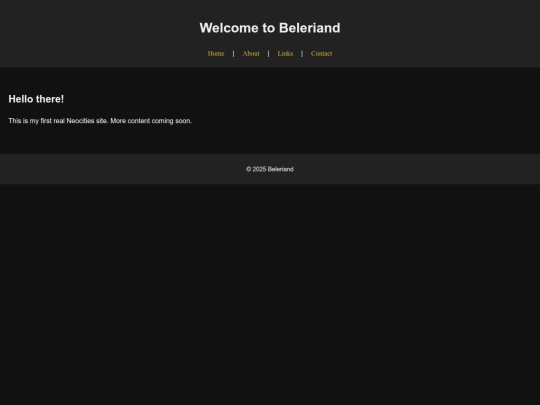This screenshot has width=540, height=405.
Task: Click the '© 2025 Beleriand' footer text
Action: click(270, 169)
